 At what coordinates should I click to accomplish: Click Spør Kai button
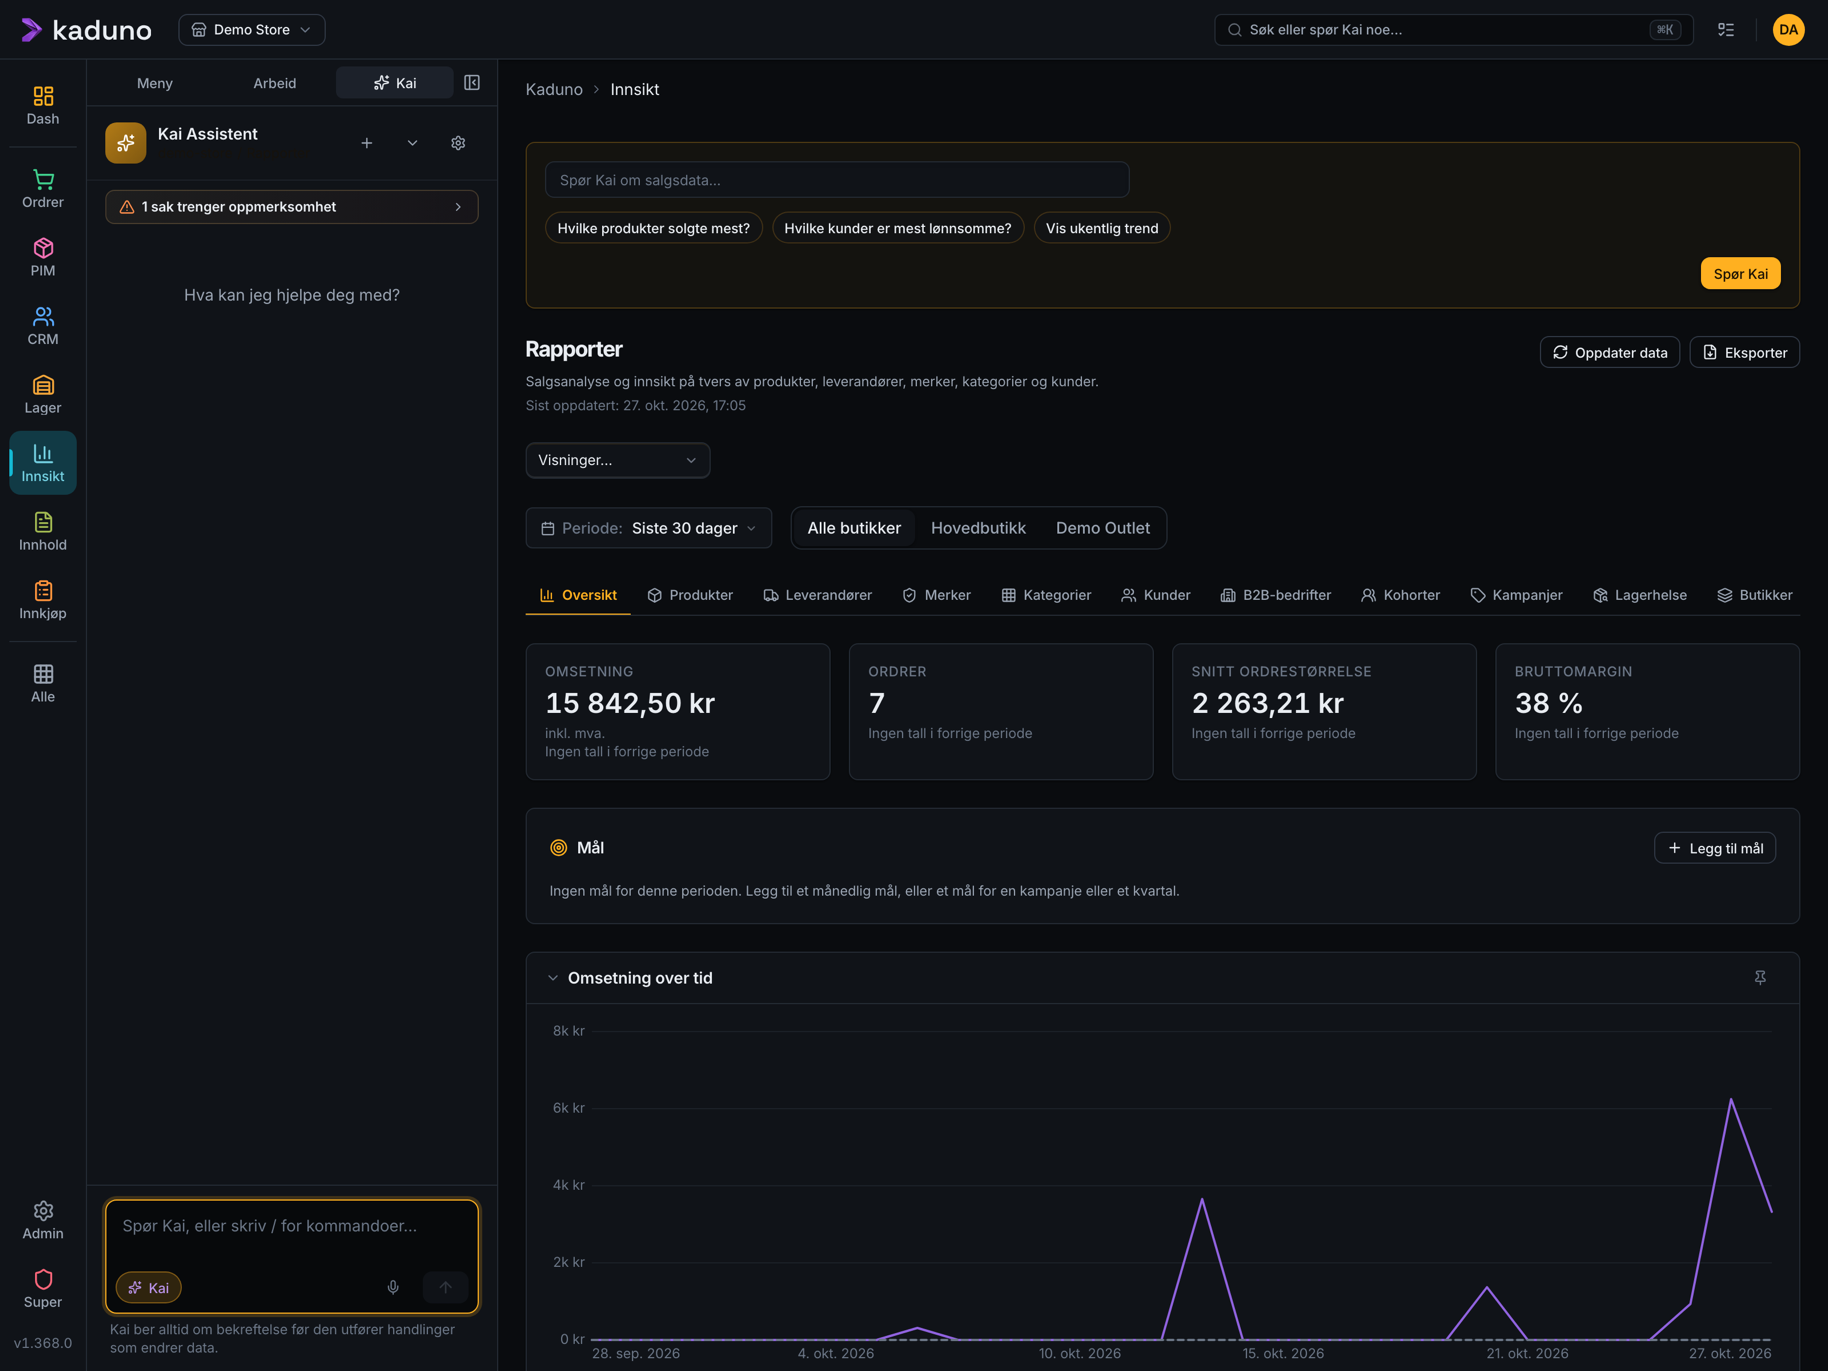coord(1740,273)
